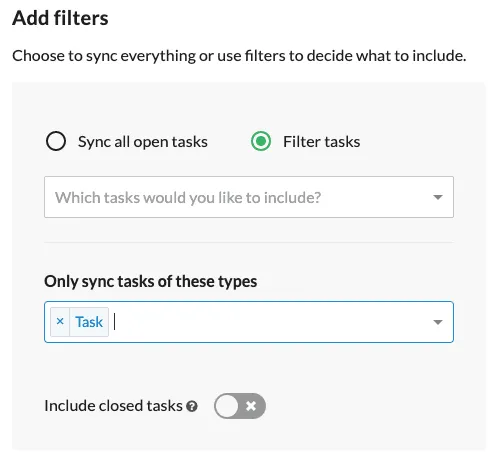Click the green dot inside Filter tasks radio
Screen dimensions: 499x467
pyautogui.click(x=261, y=141)
